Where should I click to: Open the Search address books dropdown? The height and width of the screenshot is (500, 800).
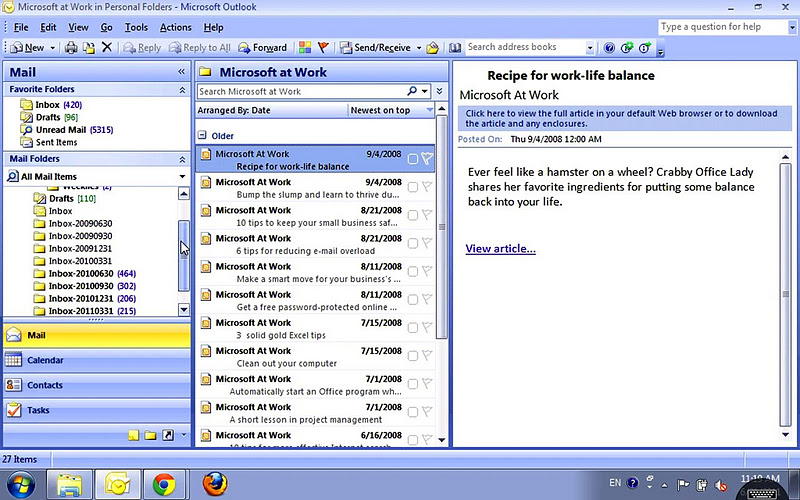point(590,48)
